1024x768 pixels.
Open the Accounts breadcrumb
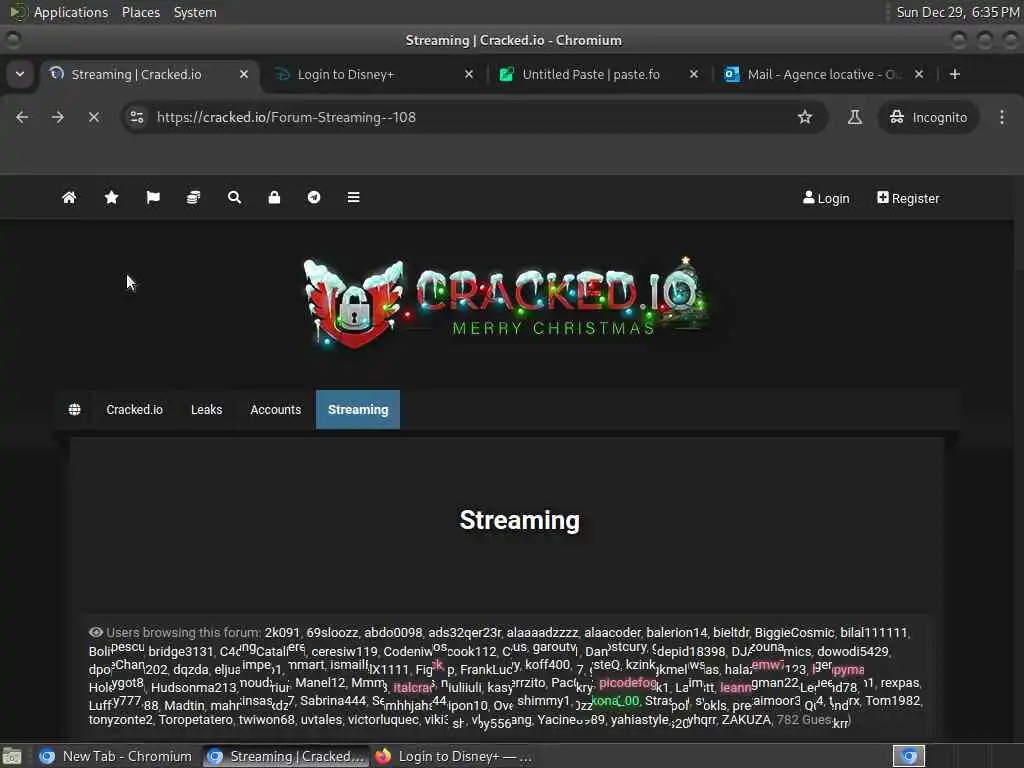tap(276, 409)
